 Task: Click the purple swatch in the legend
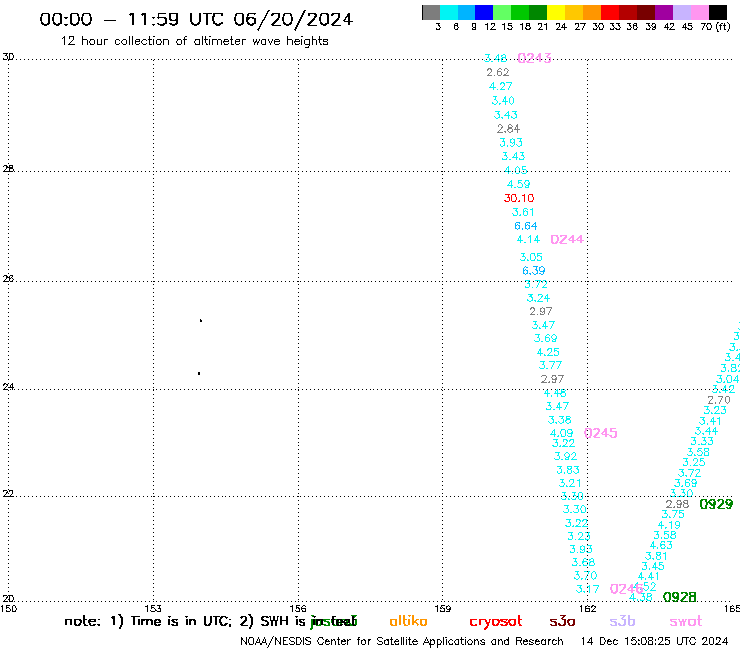pyautogui.click(x=664, y=12)
